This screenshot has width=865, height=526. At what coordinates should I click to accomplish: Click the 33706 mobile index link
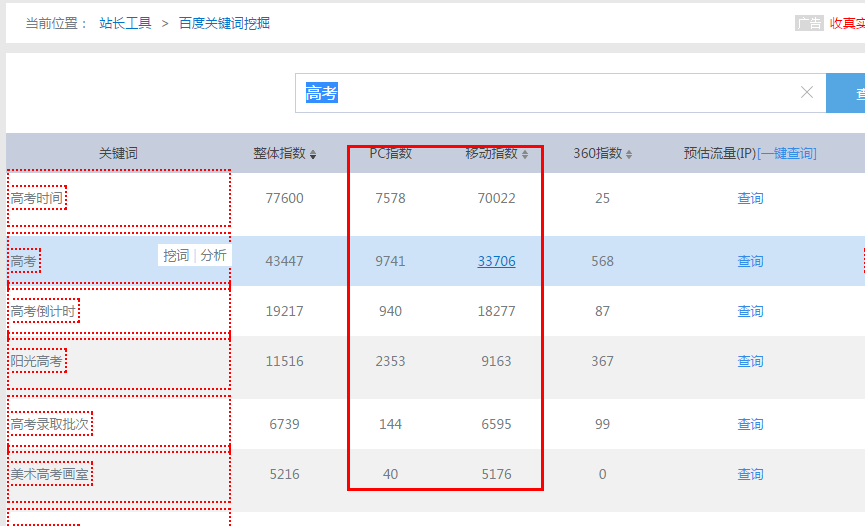point(496,262)
